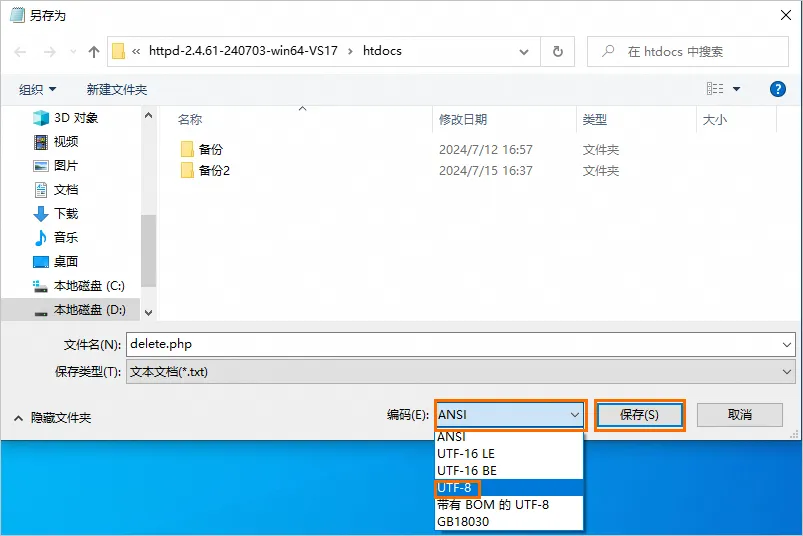Image resolution: width=803 pixels, height=536 pixels.
Task: Click the 备份 folder icon
Action: [187, 149]
